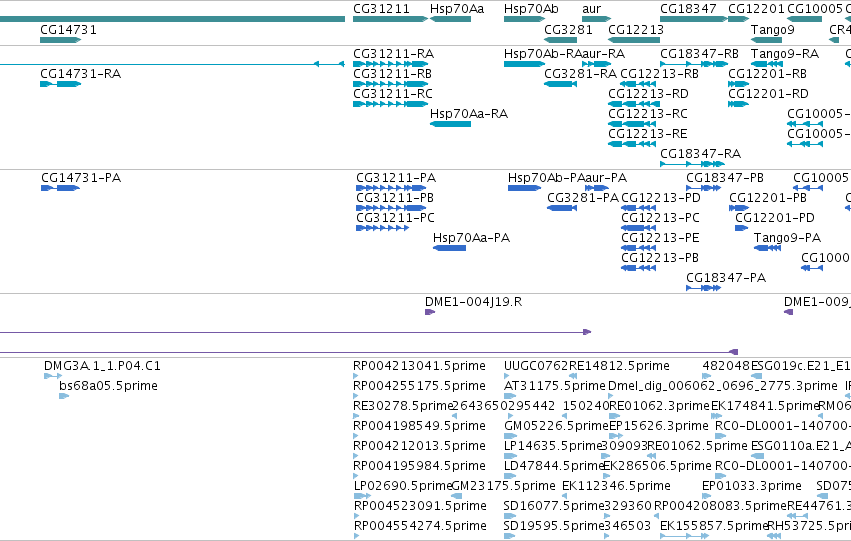Click transcript CG31211-RC

coord(390,104)
